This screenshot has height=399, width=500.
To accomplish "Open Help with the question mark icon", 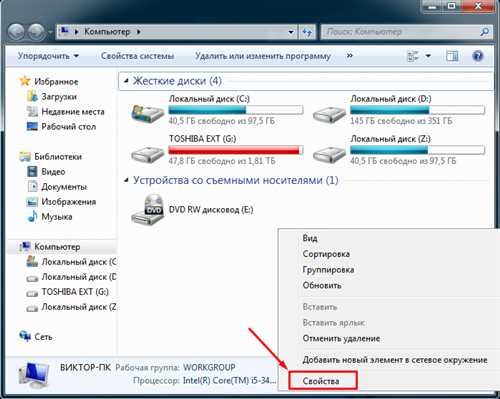I will point(478,56).
